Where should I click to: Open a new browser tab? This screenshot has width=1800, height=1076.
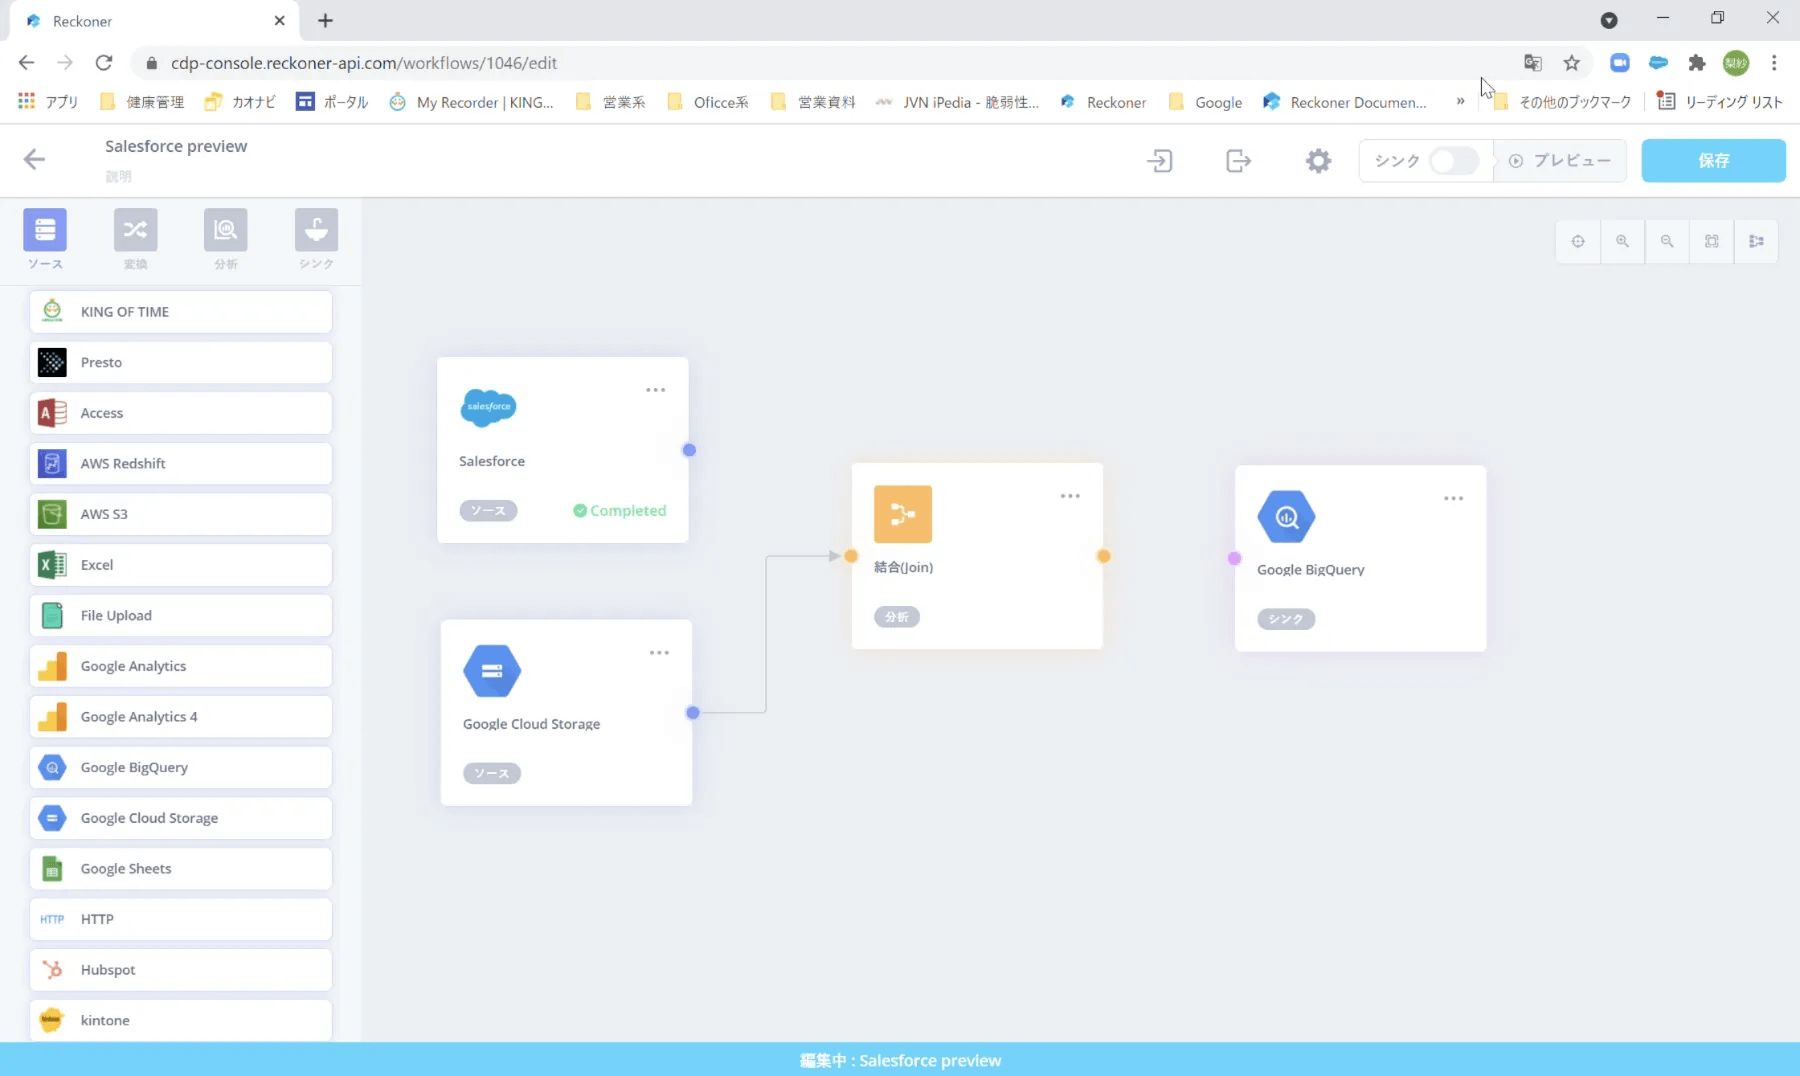tap(325, 20)
